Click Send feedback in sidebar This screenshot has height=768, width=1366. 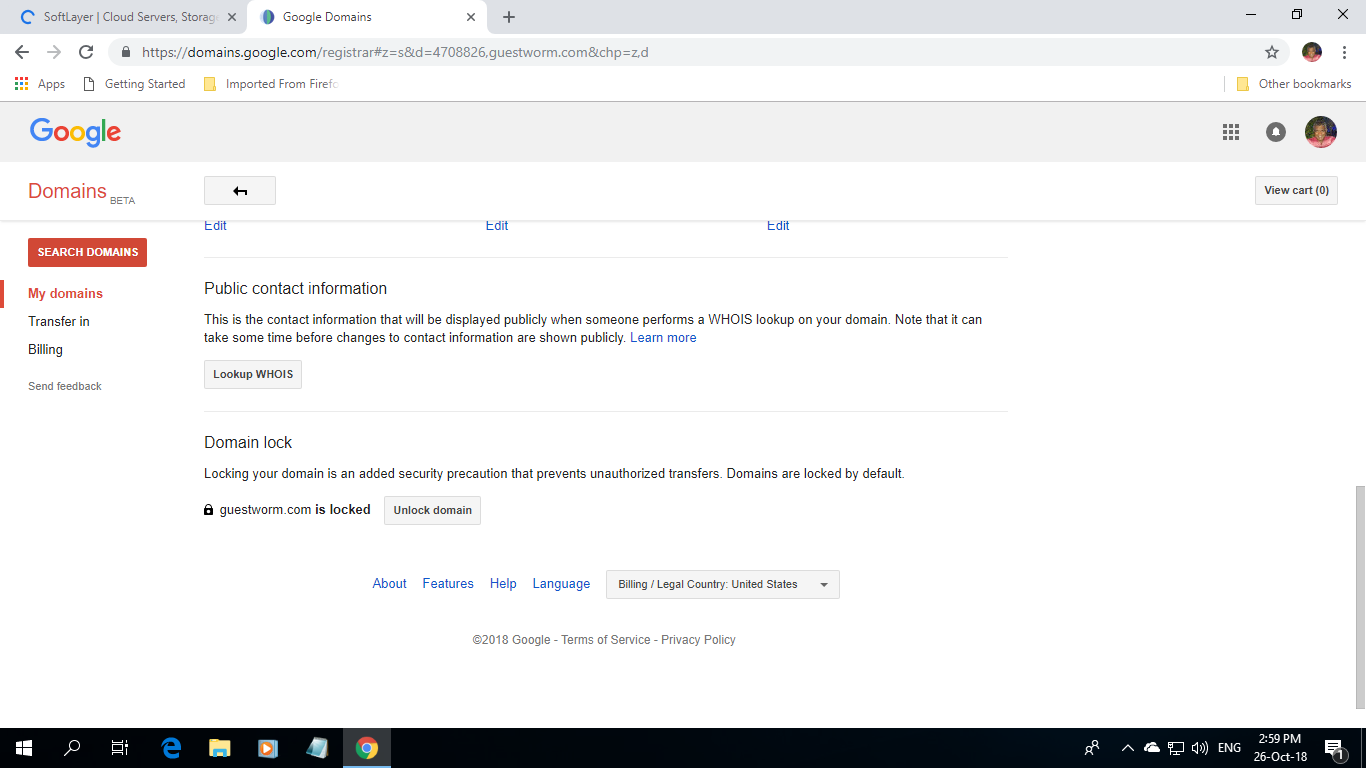click(65, 386)
